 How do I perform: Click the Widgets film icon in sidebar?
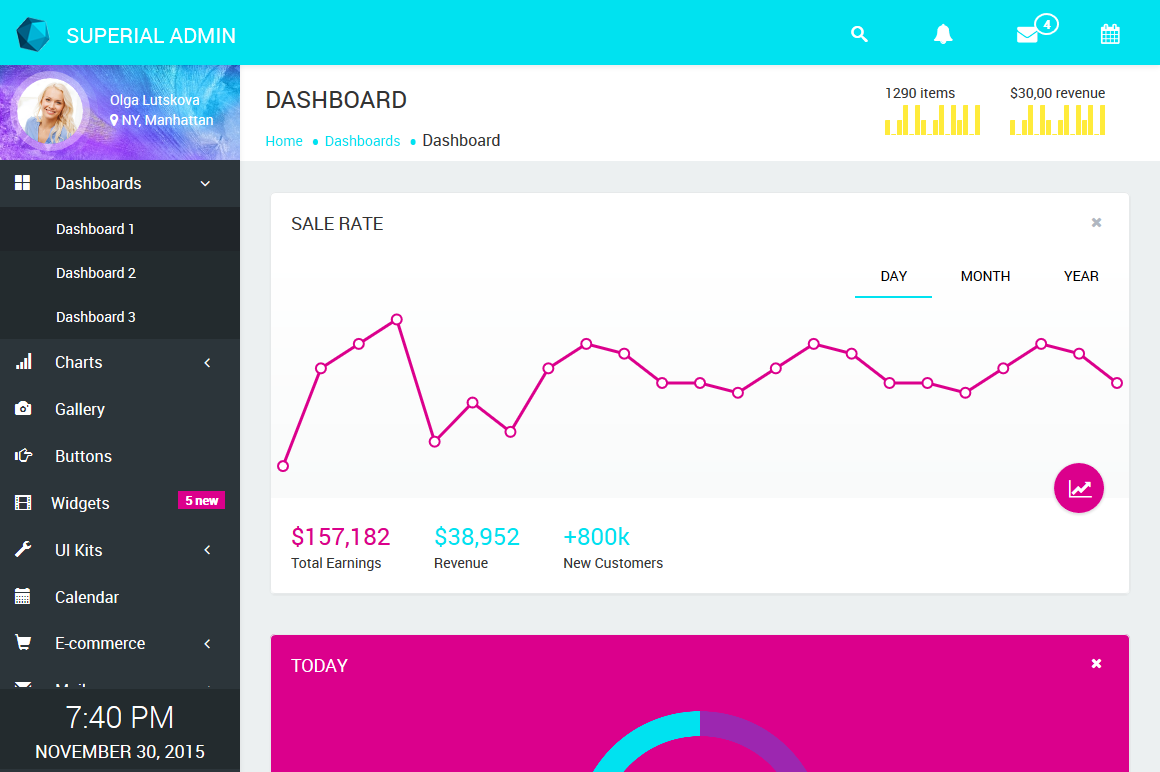pyautogui.click(x=23, y=503)
